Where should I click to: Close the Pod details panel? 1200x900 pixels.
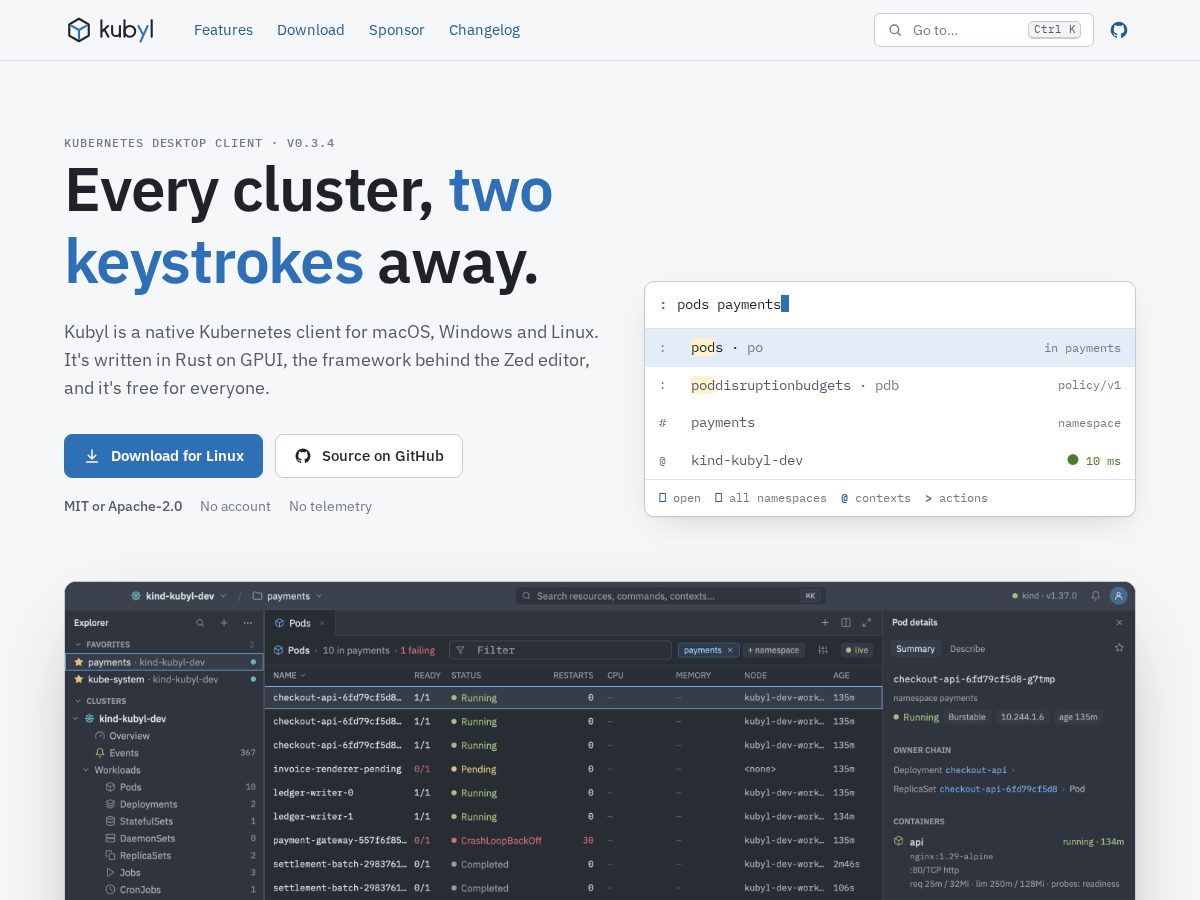coord(1119,622)
